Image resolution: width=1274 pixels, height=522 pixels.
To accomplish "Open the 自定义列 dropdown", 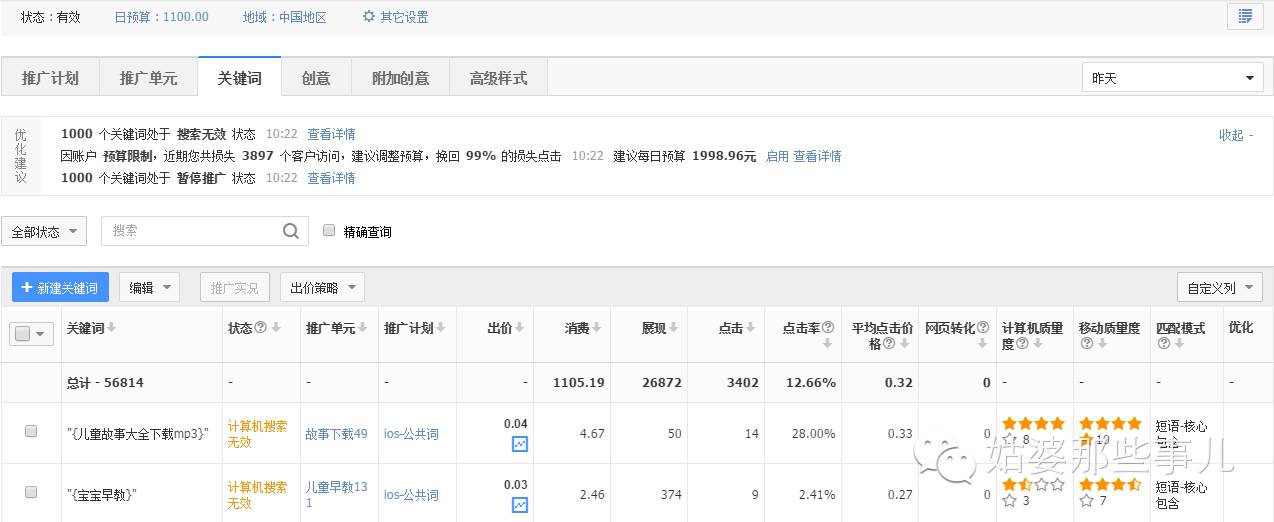I will click(1220, 288).
